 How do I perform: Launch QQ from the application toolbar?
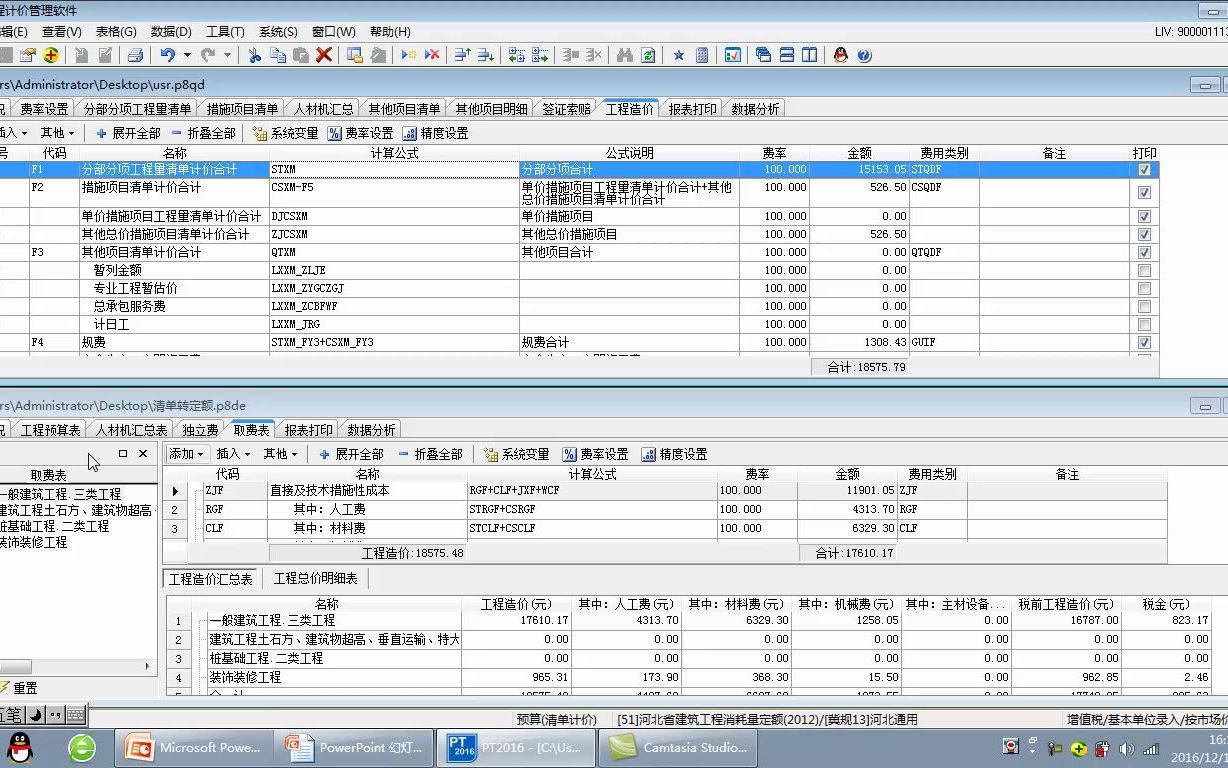841,55
